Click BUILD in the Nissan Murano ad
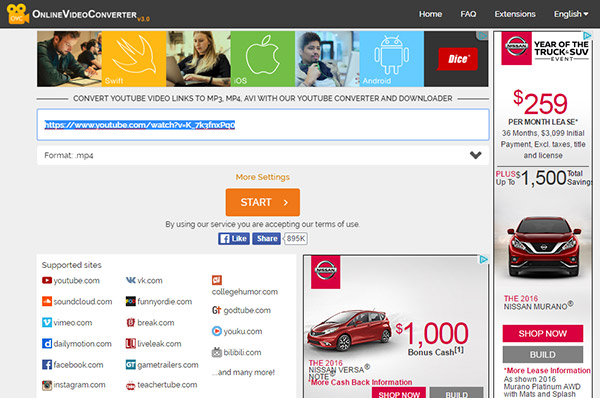 click(x=543, y=354)
